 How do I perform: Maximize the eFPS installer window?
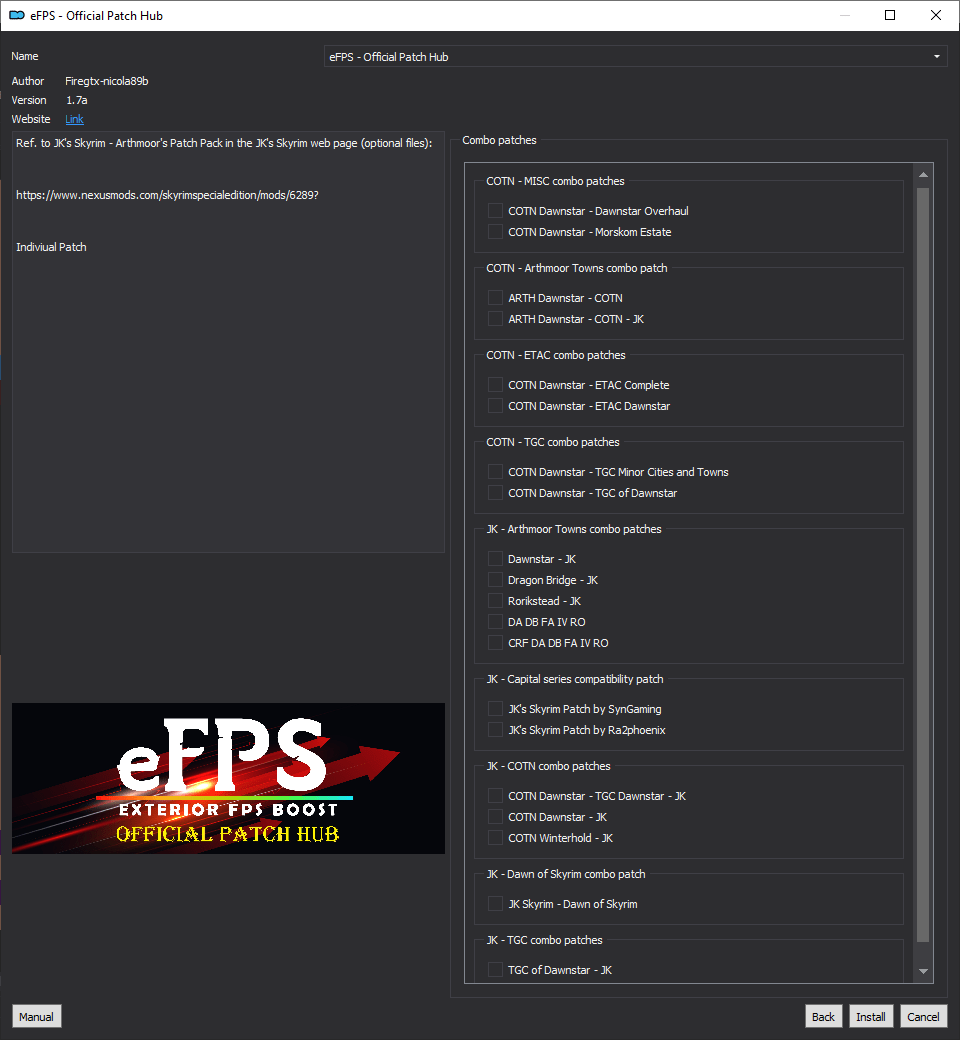(x=890, y=15)
